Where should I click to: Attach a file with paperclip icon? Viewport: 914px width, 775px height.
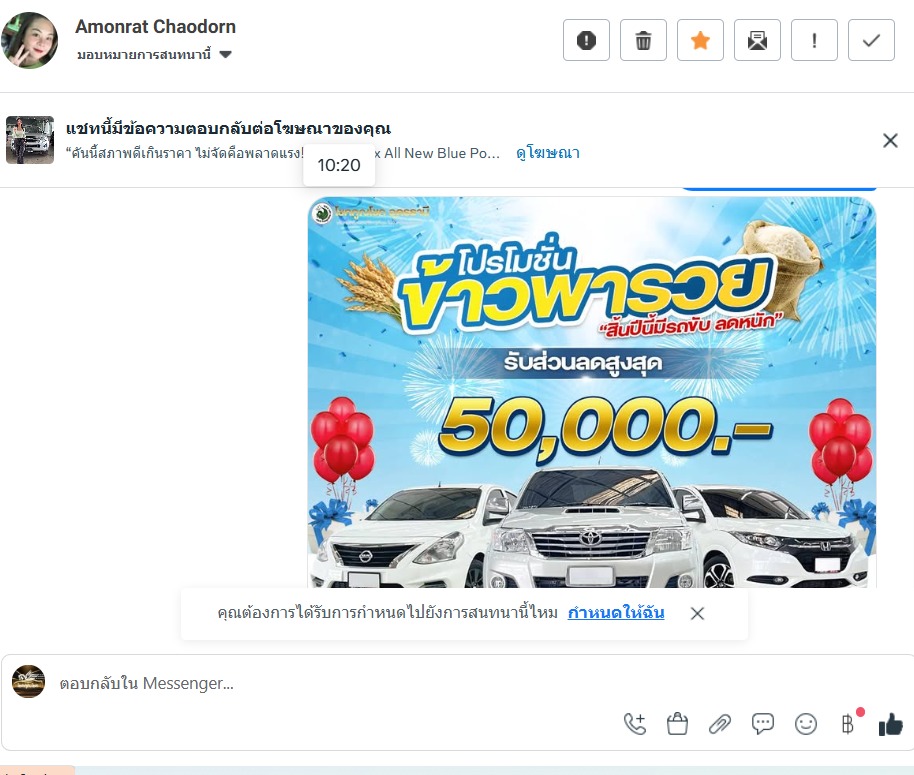click(x=720, y=724)
